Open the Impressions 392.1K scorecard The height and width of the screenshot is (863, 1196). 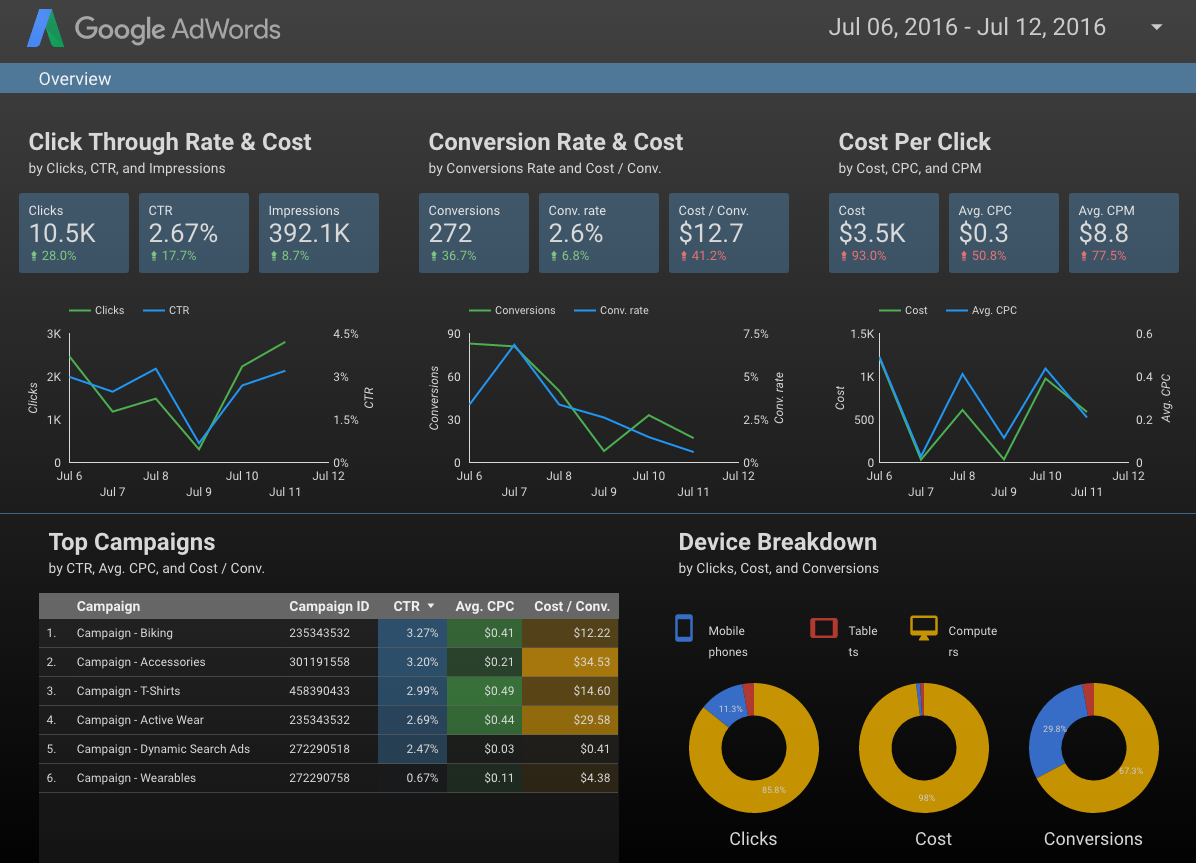coord(319,233)
